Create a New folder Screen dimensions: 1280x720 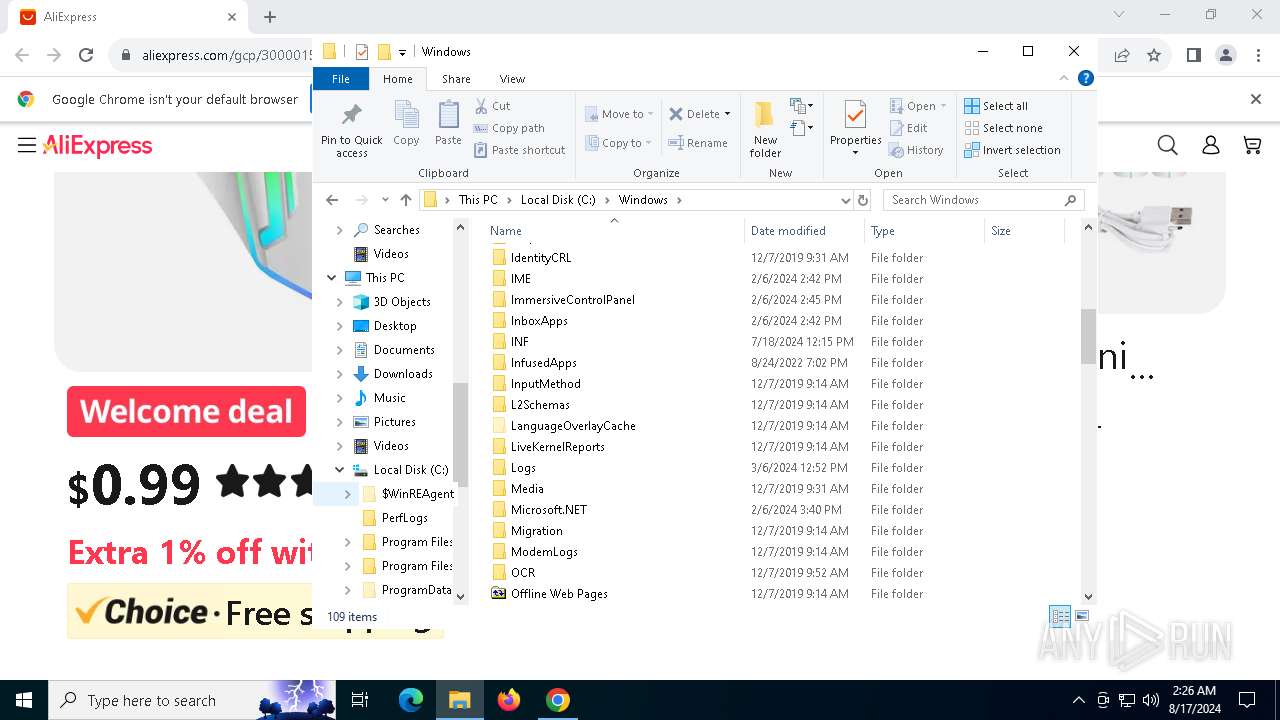click(x=765, y=128)
